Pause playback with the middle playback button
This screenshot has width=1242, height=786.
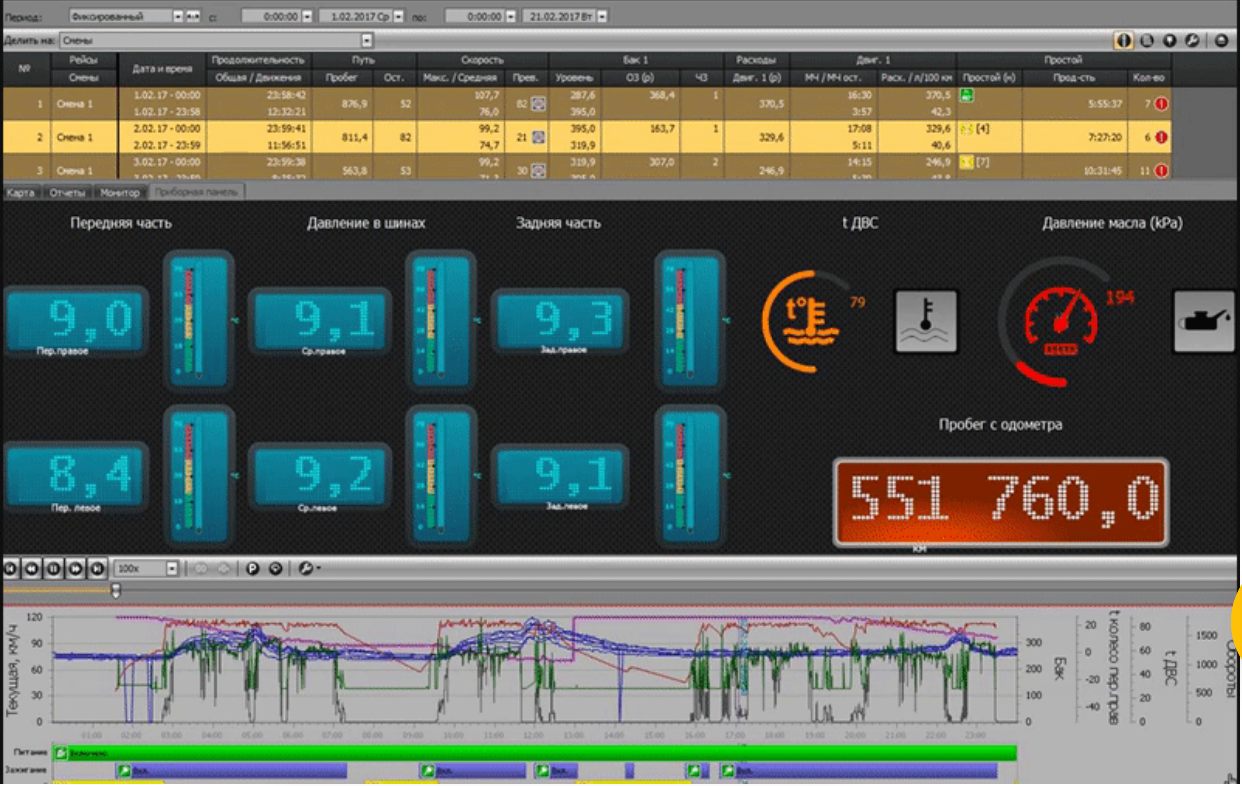pyautogui.click(x=53, y=568)
